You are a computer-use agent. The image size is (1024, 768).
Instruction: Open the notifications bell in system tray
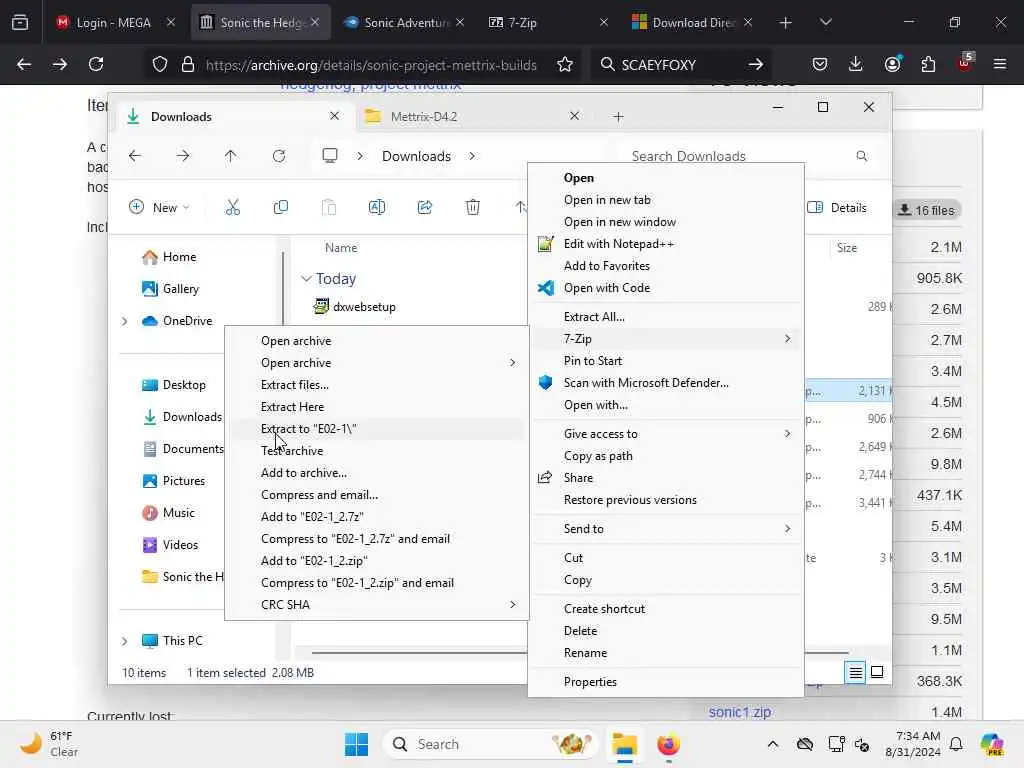click(956, 744)
